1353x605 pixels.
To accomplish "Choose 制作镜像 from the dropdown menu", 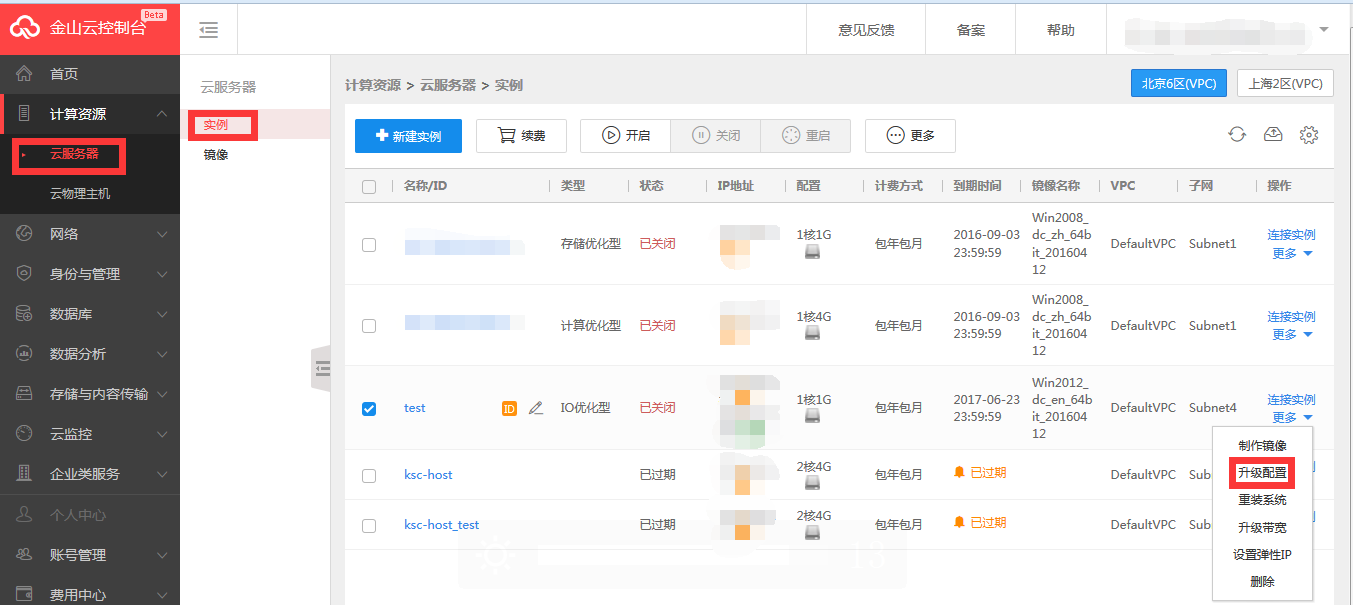I will (x=1262, y=446).
